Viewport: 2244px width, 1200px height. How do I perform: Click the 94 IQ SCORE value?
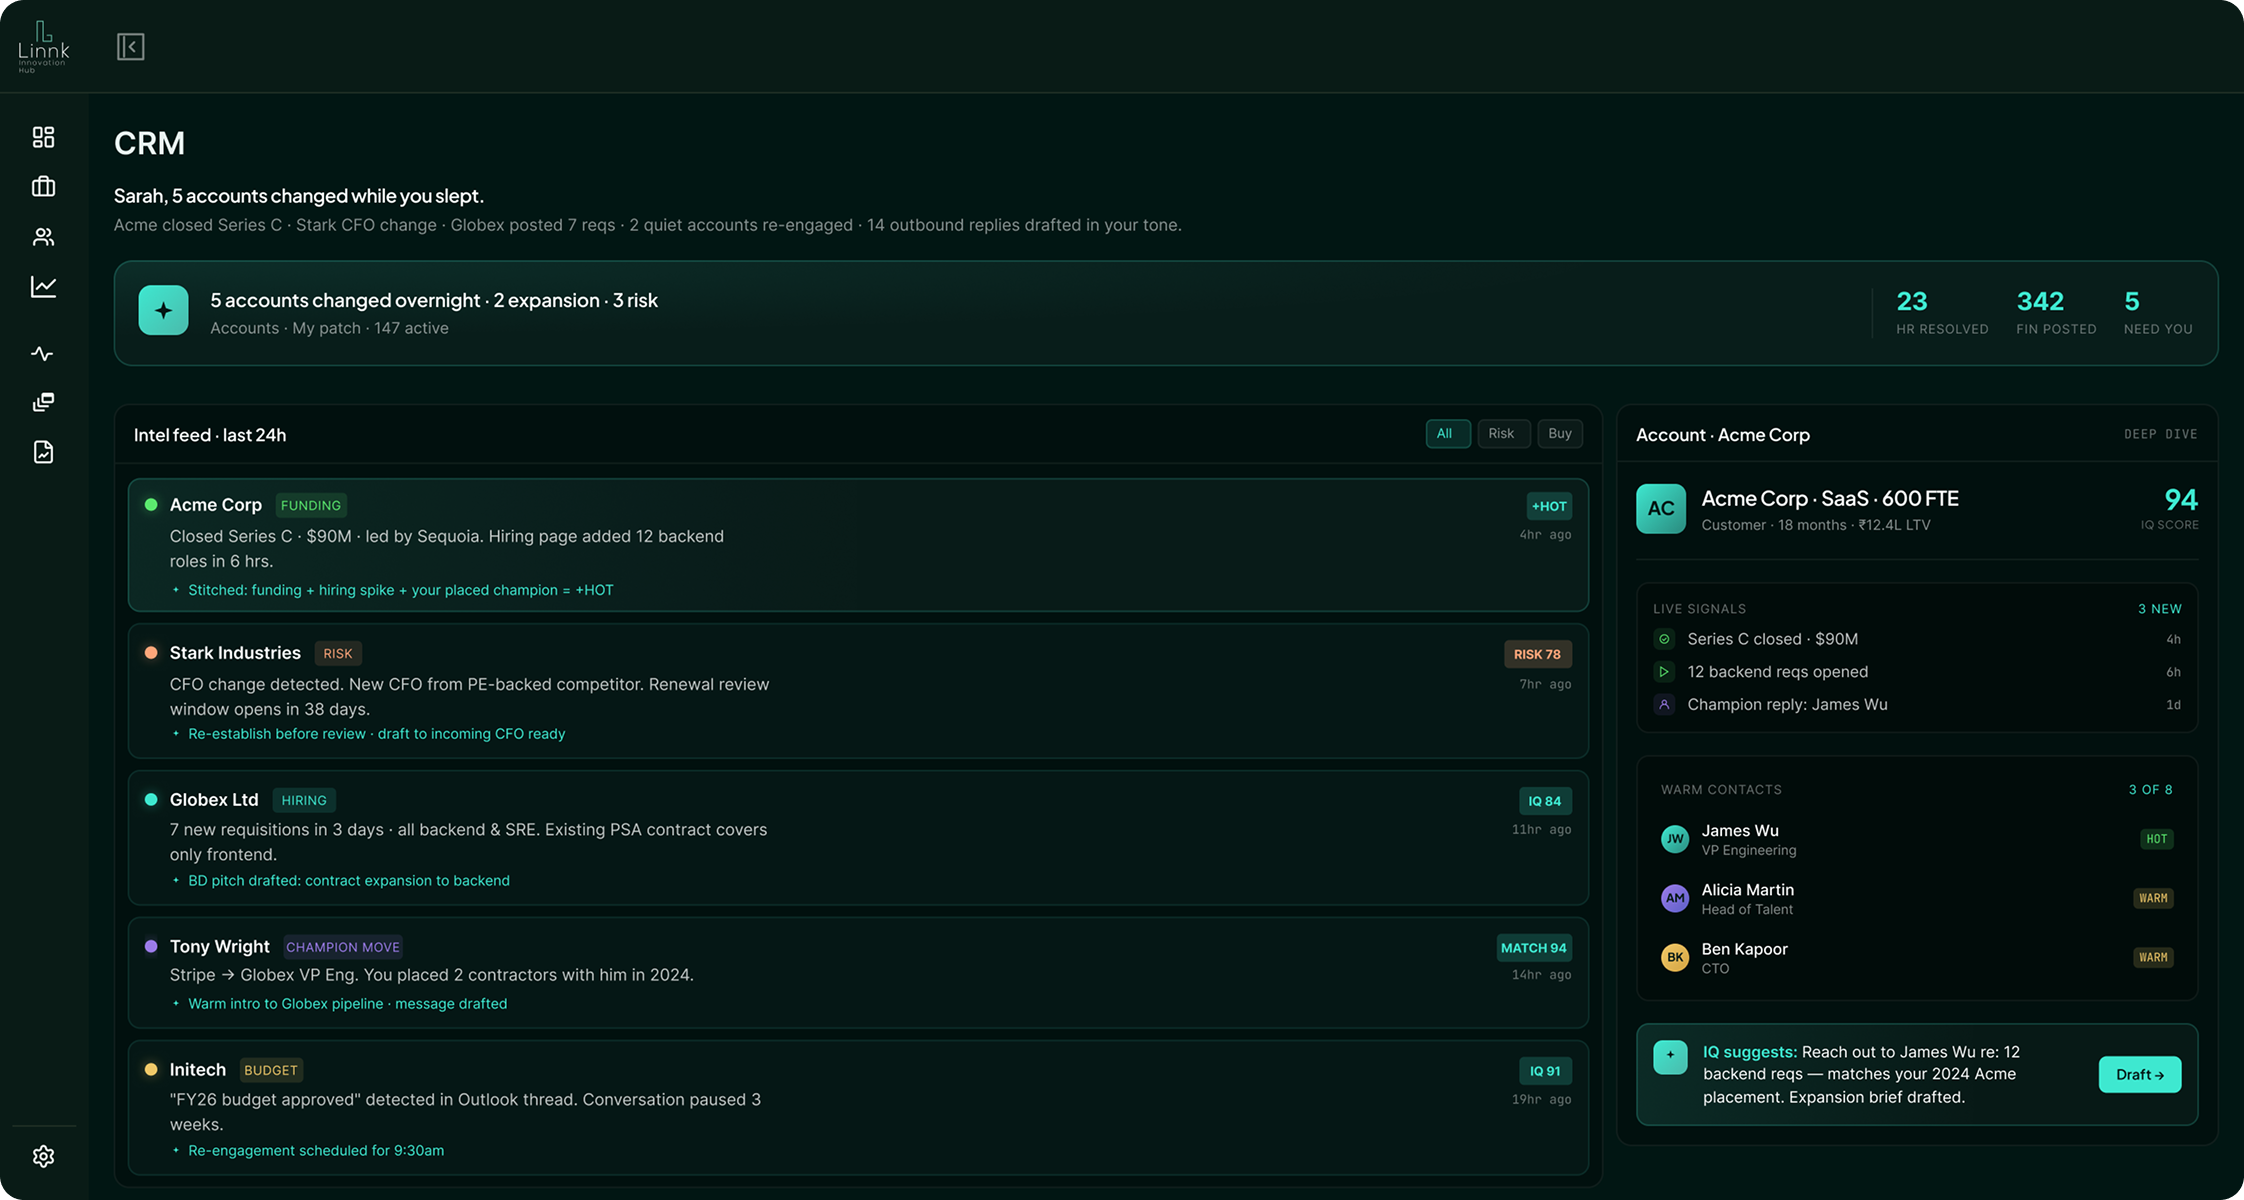tap(2180, 500)
